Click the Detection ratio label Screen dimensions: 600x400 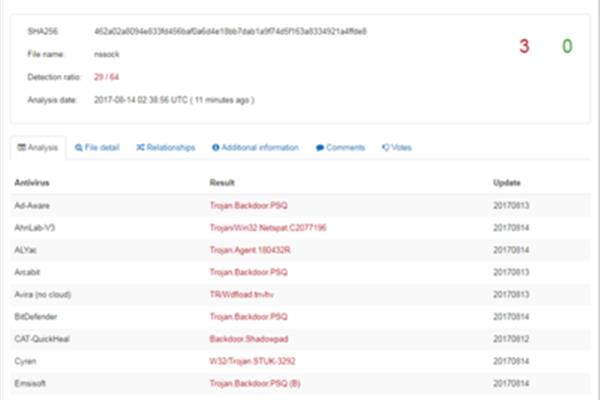click(54, 77)
